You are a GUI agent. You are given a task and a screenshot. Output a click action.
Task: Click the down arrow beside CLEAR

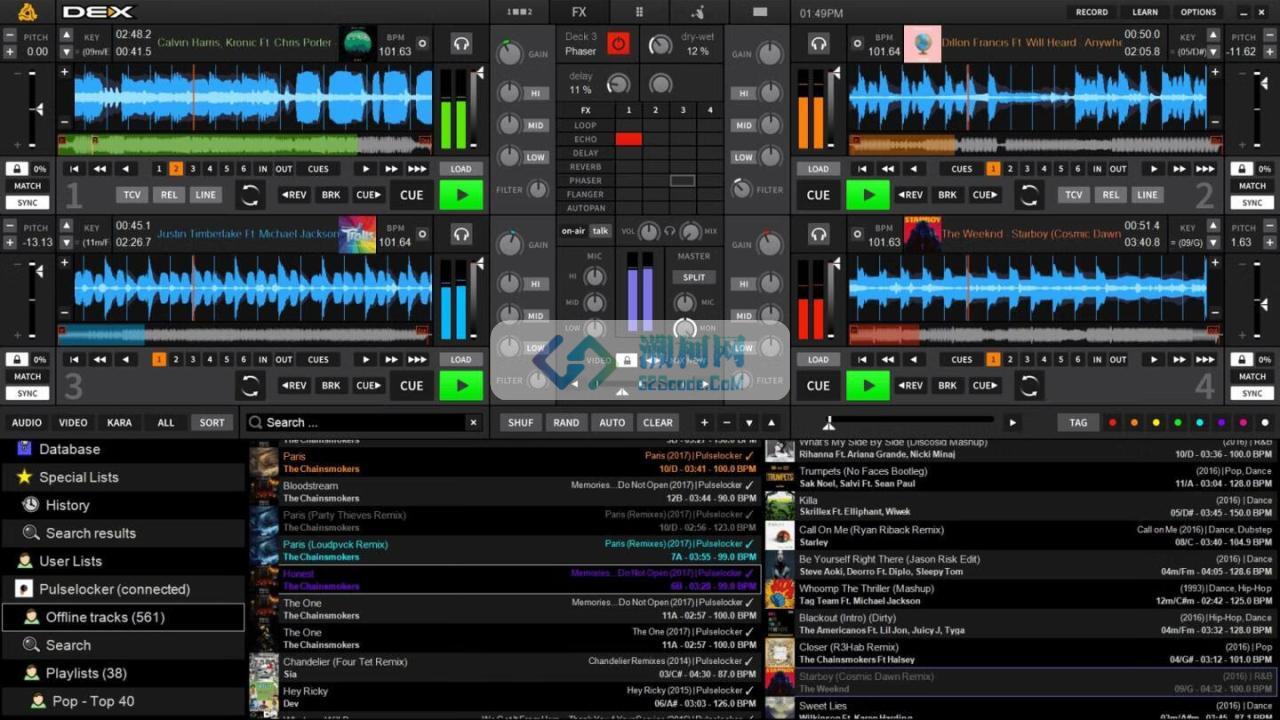[x=748, y=423]
